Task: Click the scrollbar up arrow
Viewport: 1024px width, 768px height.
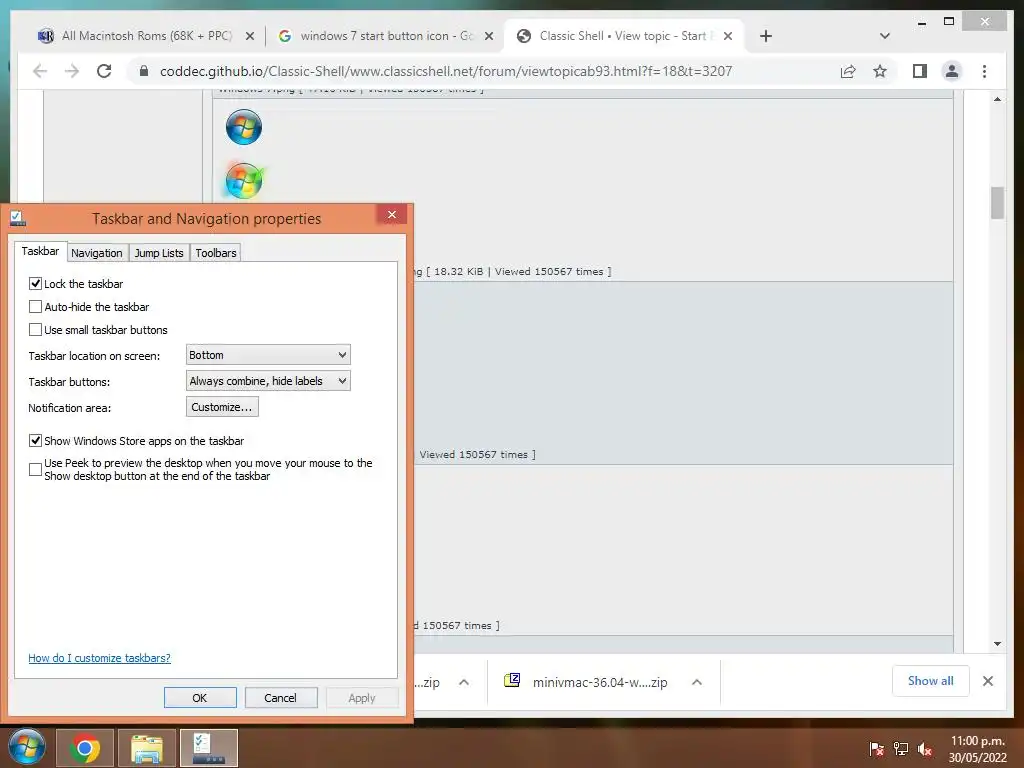Action: pyautogui.click(x=997, y=99)
